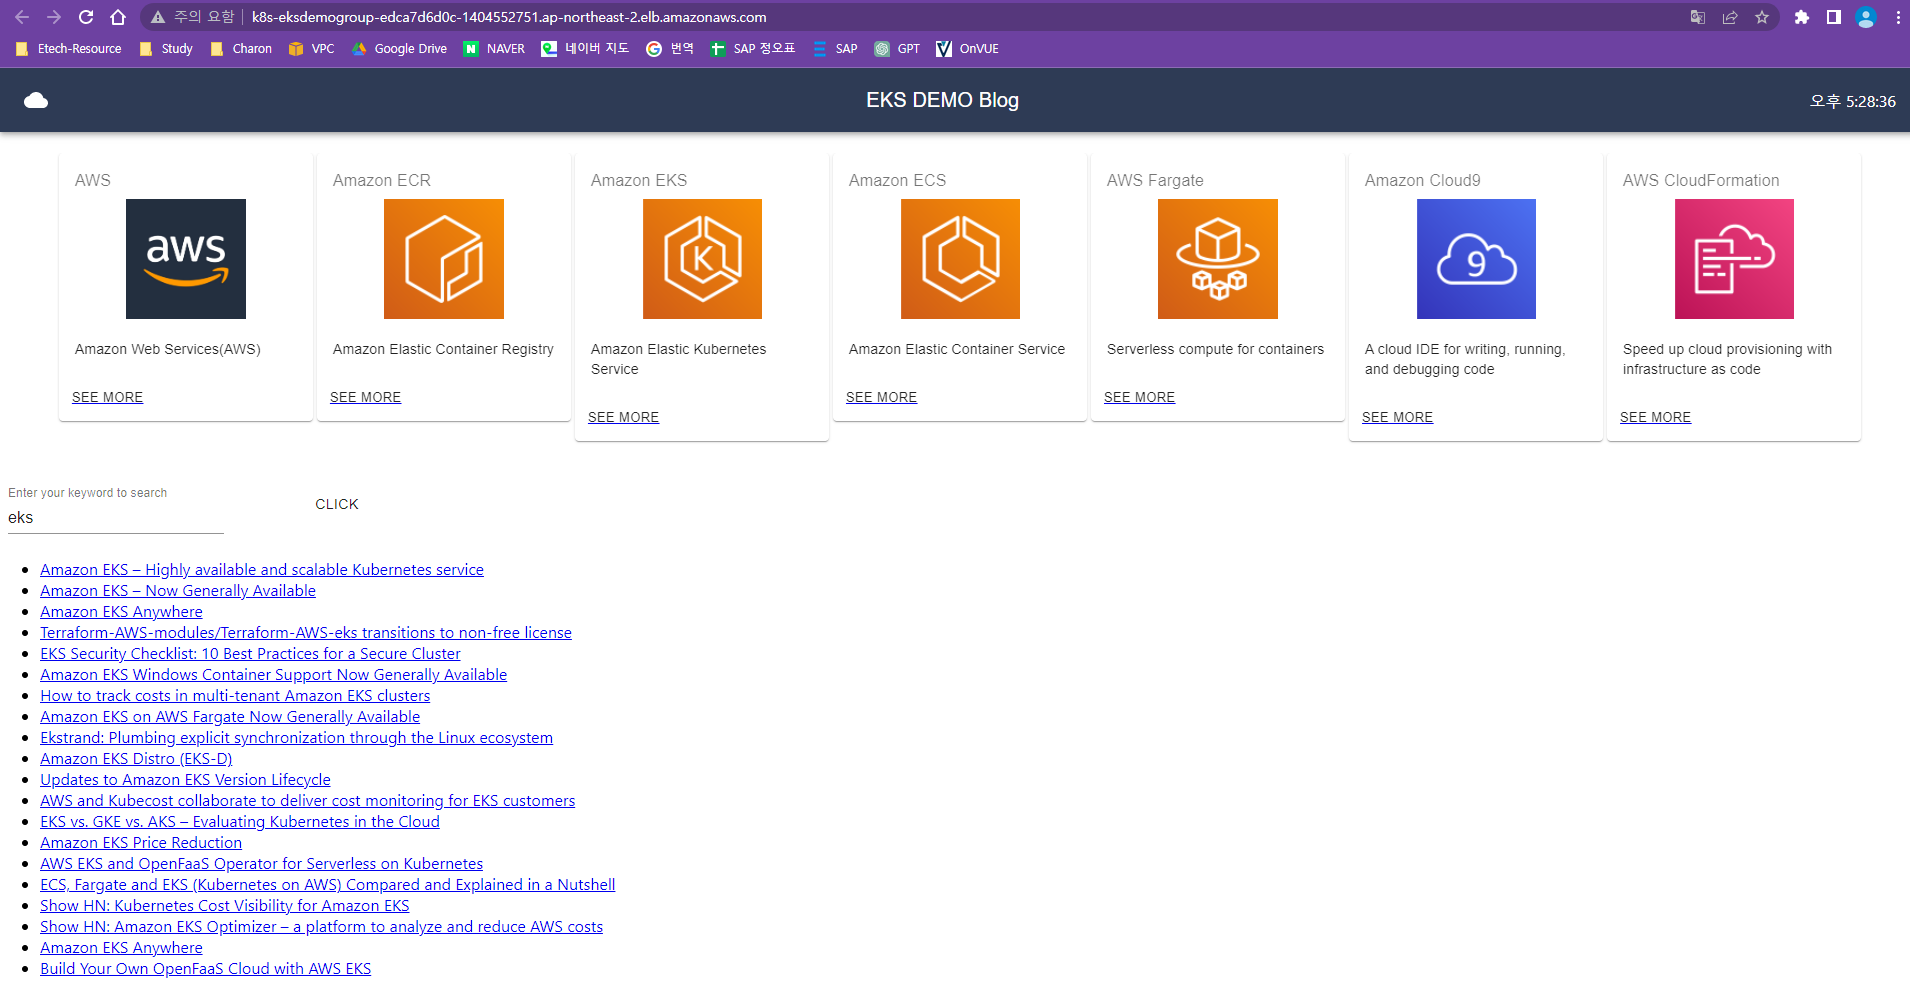Open AWS EKS and OpenFaaS Operator link
Screen dimensions: 1910x981
coord(261,863)
